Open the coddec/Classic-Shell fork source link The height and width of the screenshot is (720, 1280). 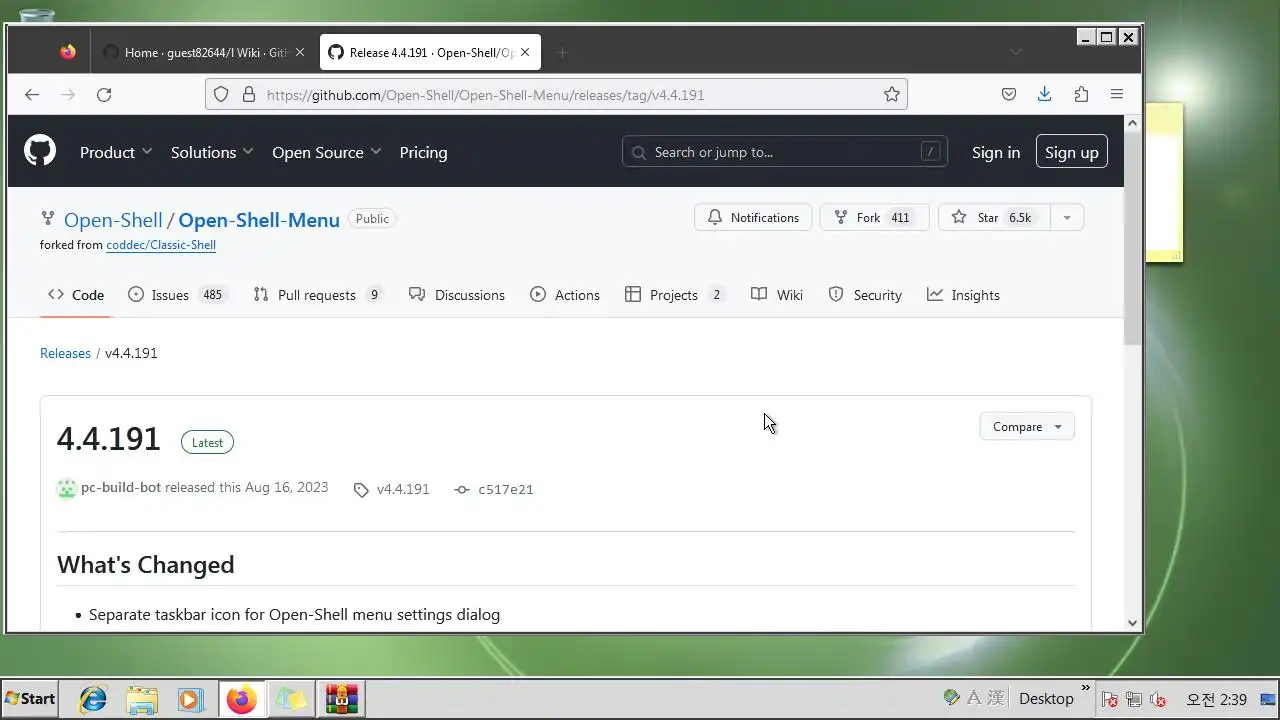[161, 245]
